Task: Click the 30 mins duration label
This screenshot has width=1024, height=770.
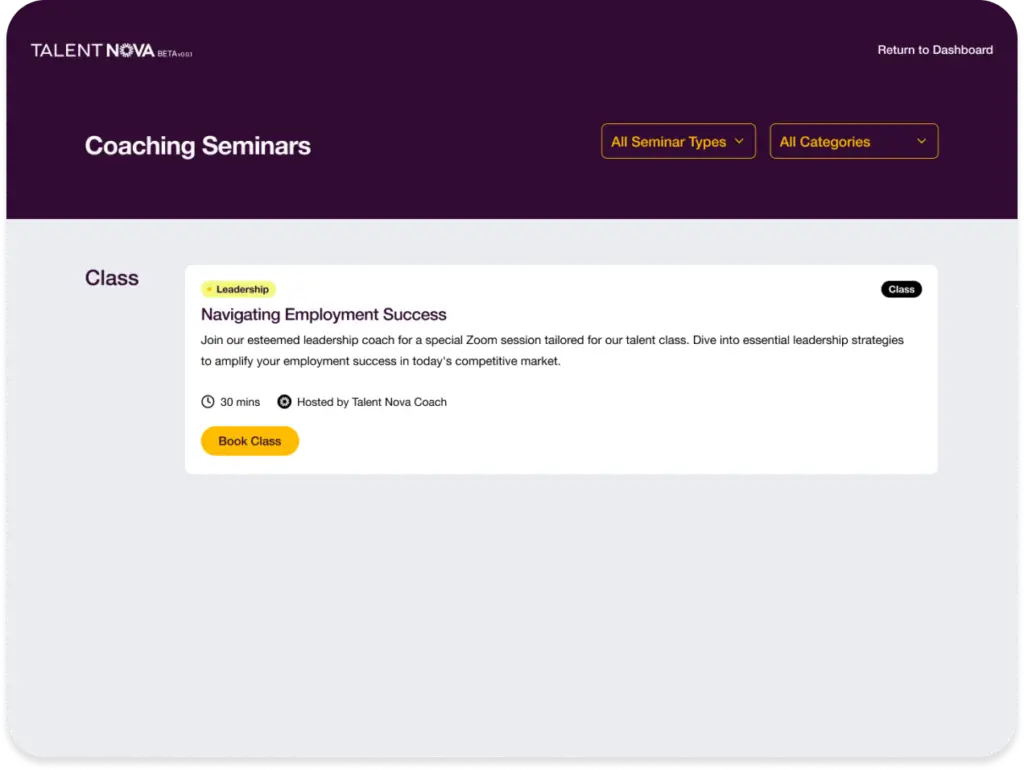Action: pyautogui.click(x=240, y=402)
